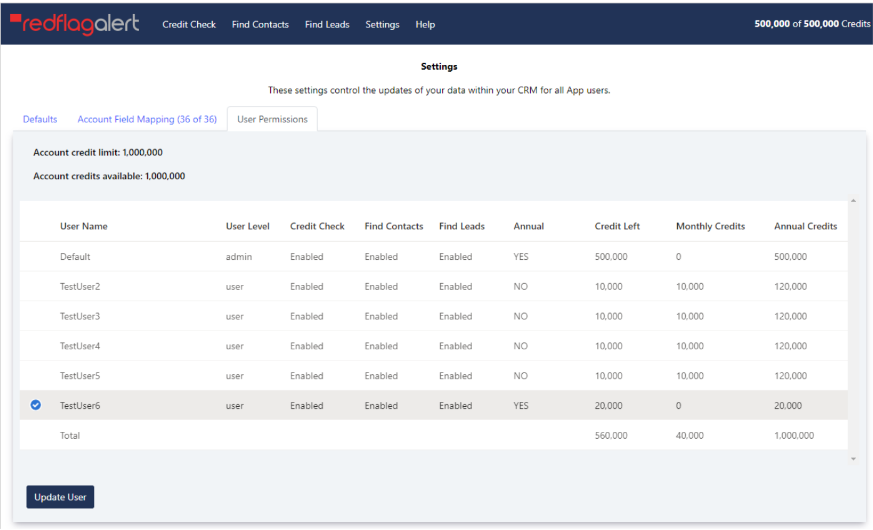Click Default row's 500,000 Credit Left
This screenshot has height=530, width=873.
coord(611,257)
